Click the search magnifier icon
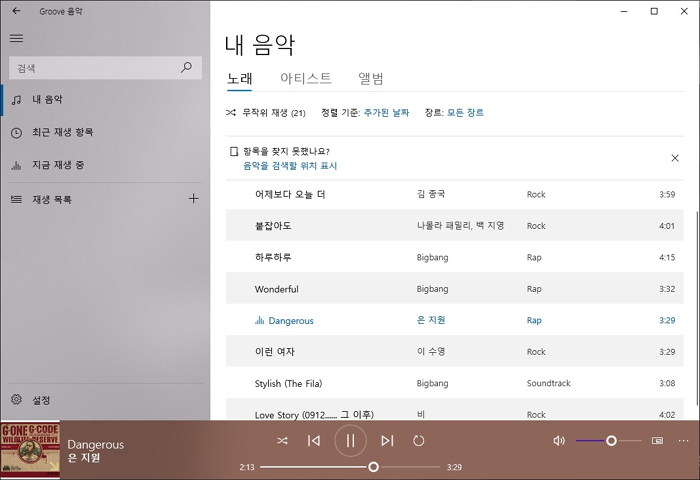The image size is (700, 480). pyautogui.click(x=186, y=67)
